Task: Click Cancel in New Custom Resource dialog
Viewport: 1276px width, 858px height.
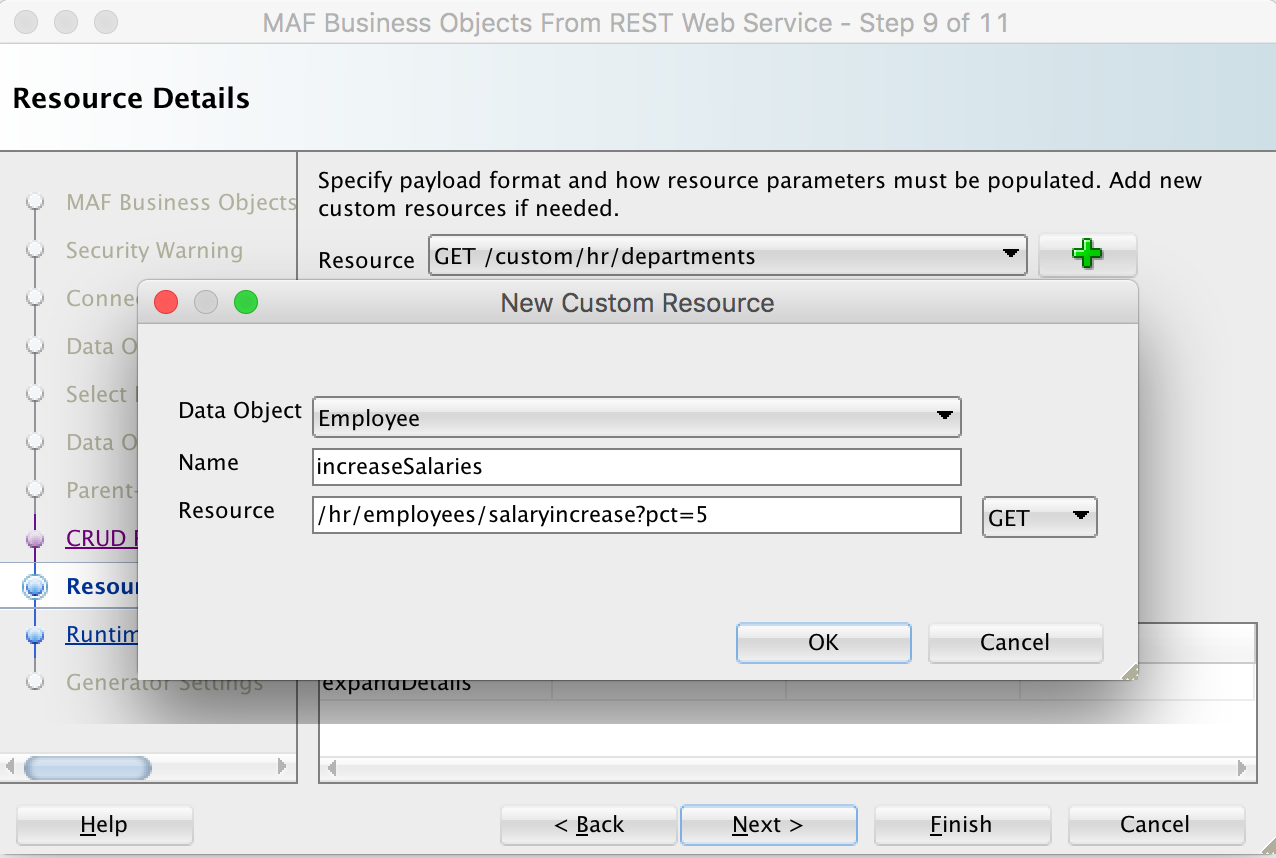Action: 1015,643
